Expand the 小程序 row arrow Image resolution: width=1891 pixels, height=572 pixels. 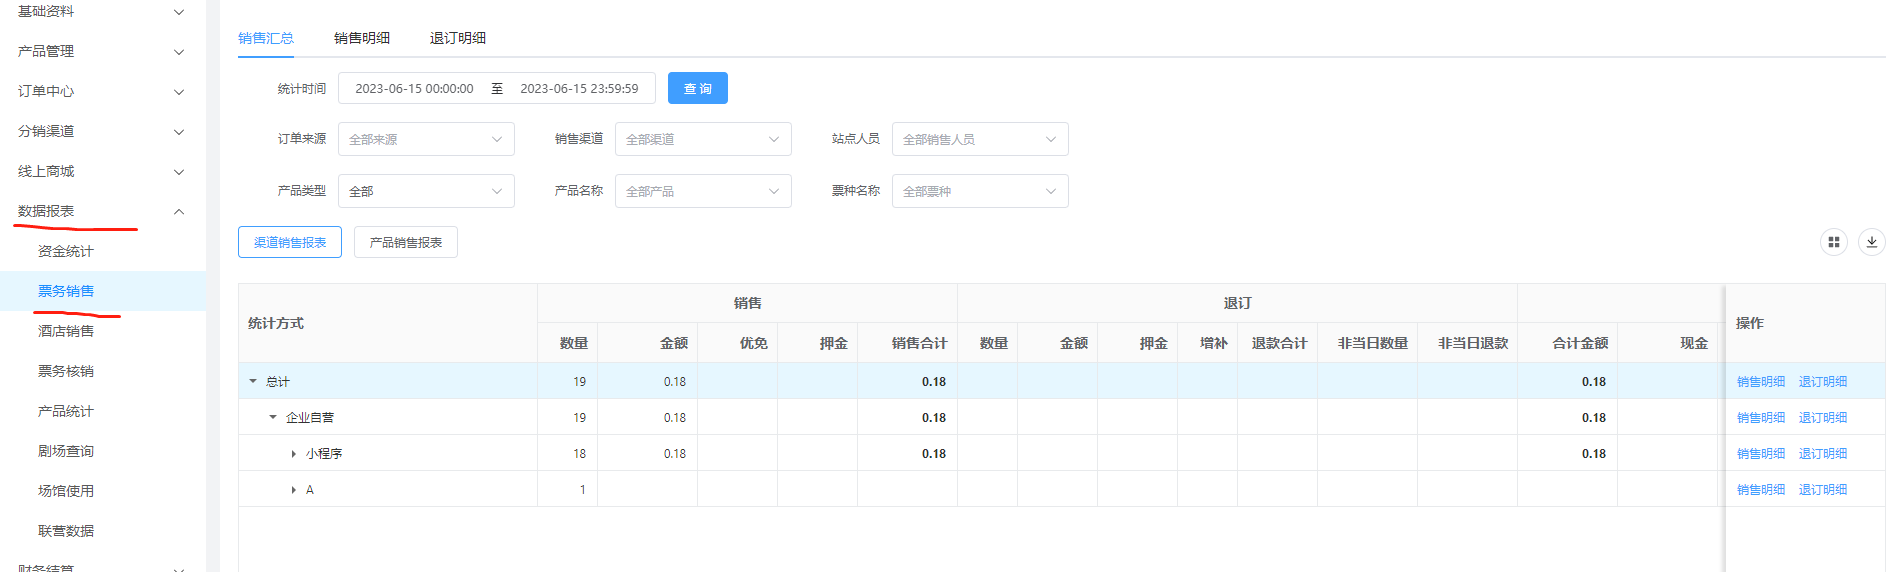tap(293, 454)
